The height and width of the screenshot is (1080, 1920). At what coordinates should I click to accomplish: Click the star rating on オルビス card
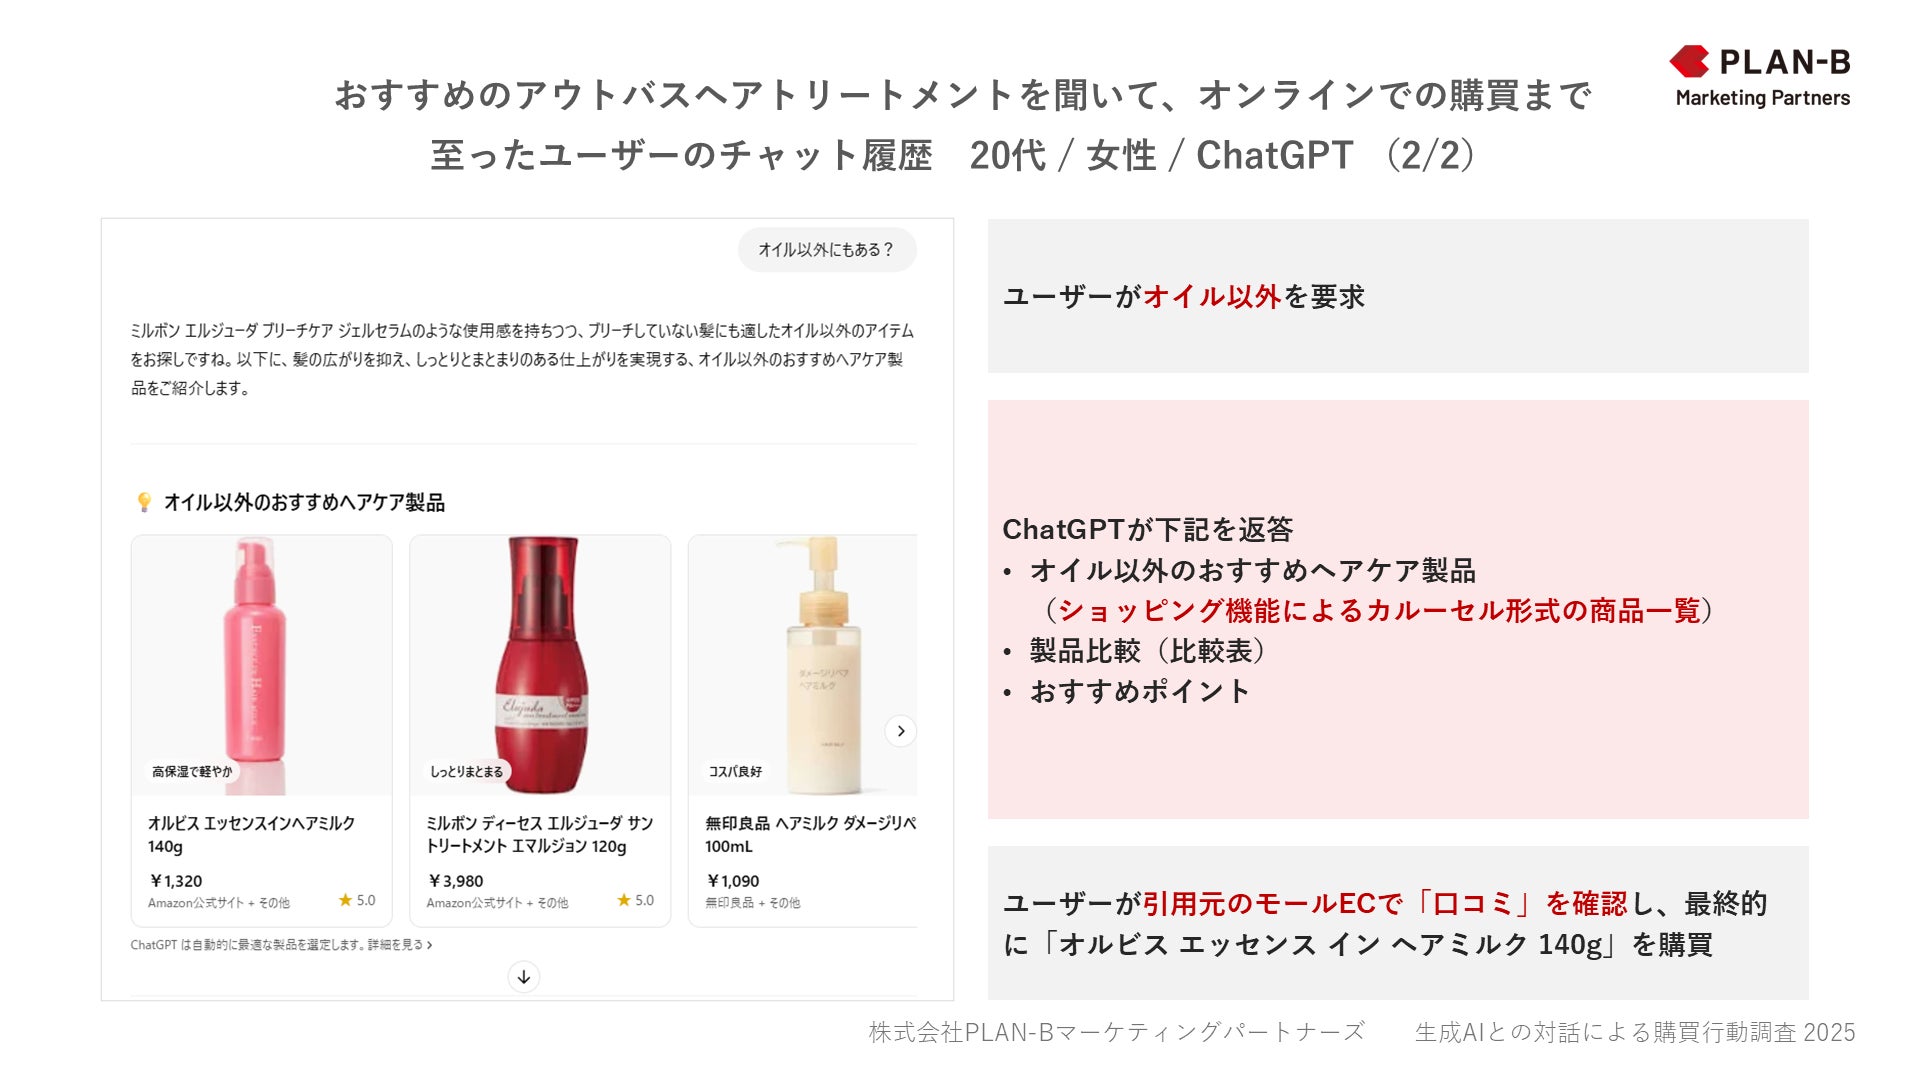pos(357,900)
